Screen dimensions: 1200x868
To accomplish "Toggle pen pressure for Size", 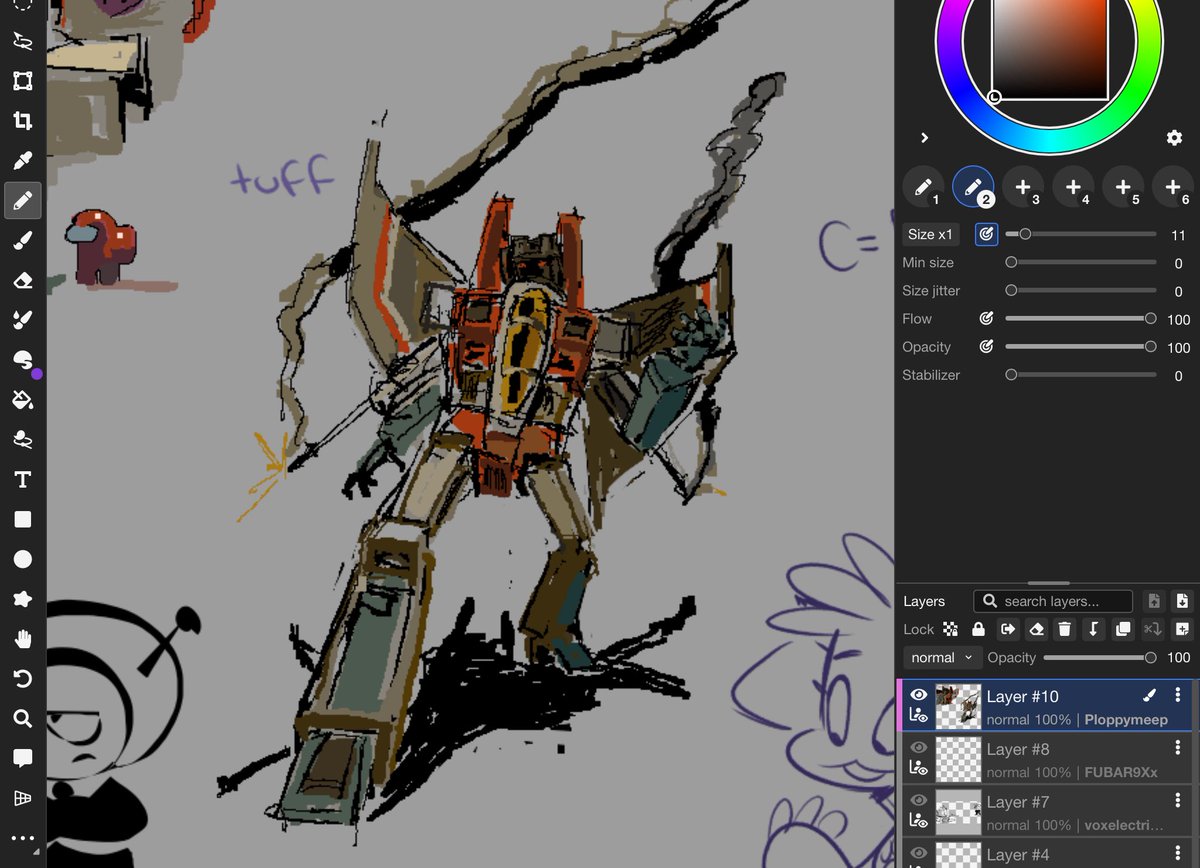I will coord(986,234).
